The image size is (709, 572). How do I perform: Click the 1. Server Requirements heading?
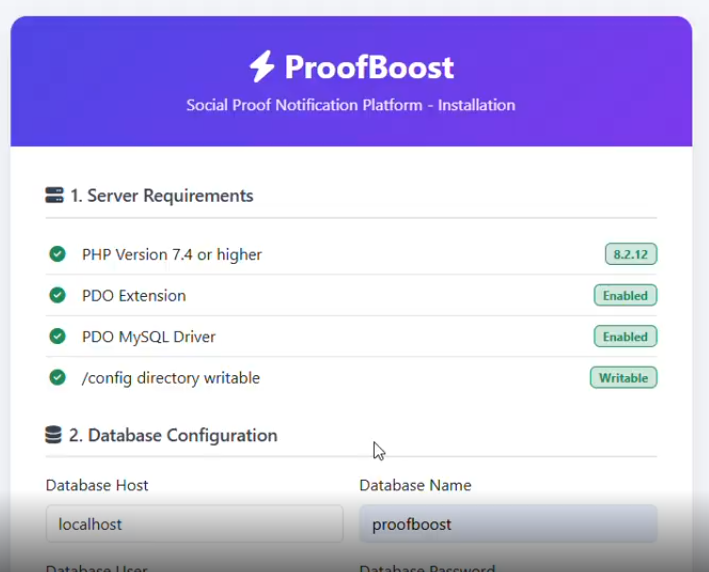point(161,195)
